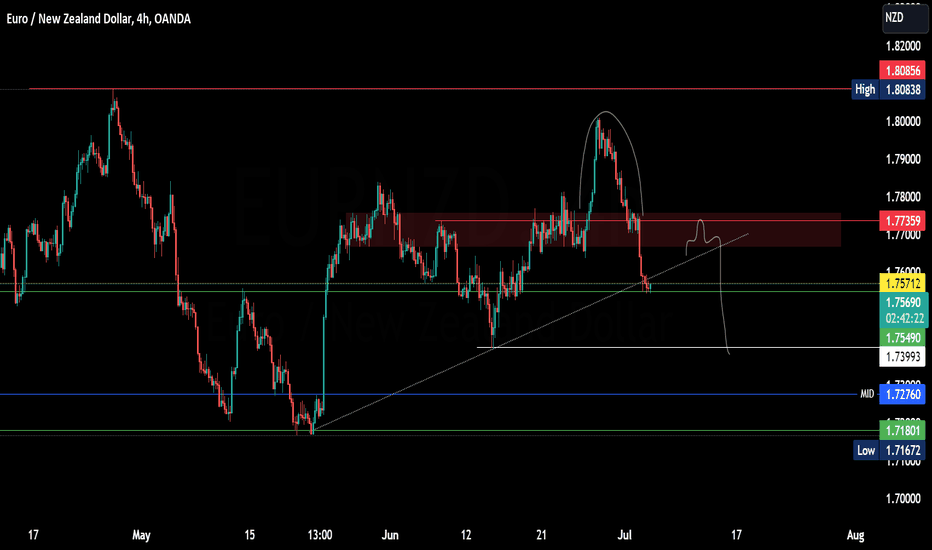Select the 12 date on time axis
Viewport: 932px width, 550px height.
point(466,535)
